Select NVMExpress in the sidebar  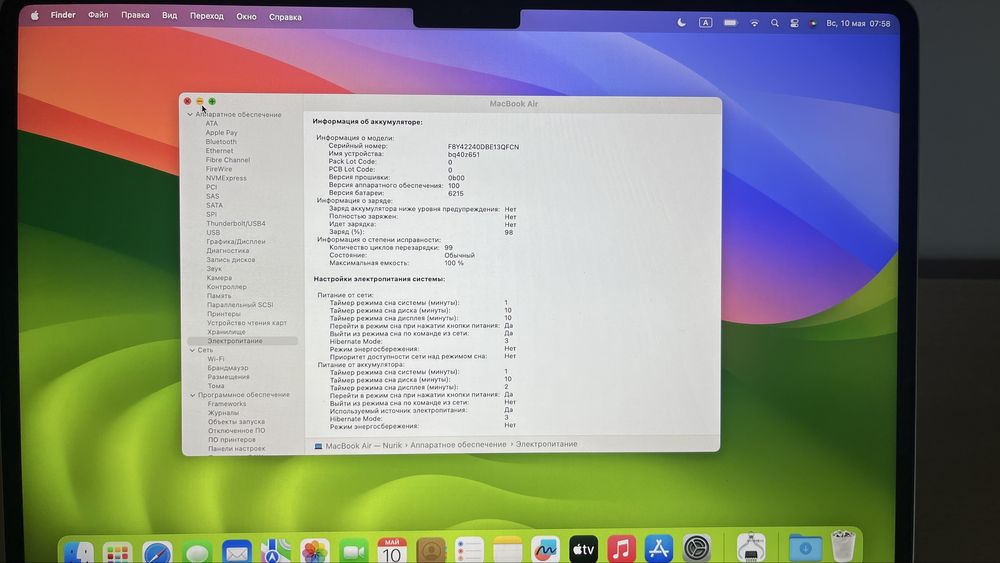pos(226,178)
